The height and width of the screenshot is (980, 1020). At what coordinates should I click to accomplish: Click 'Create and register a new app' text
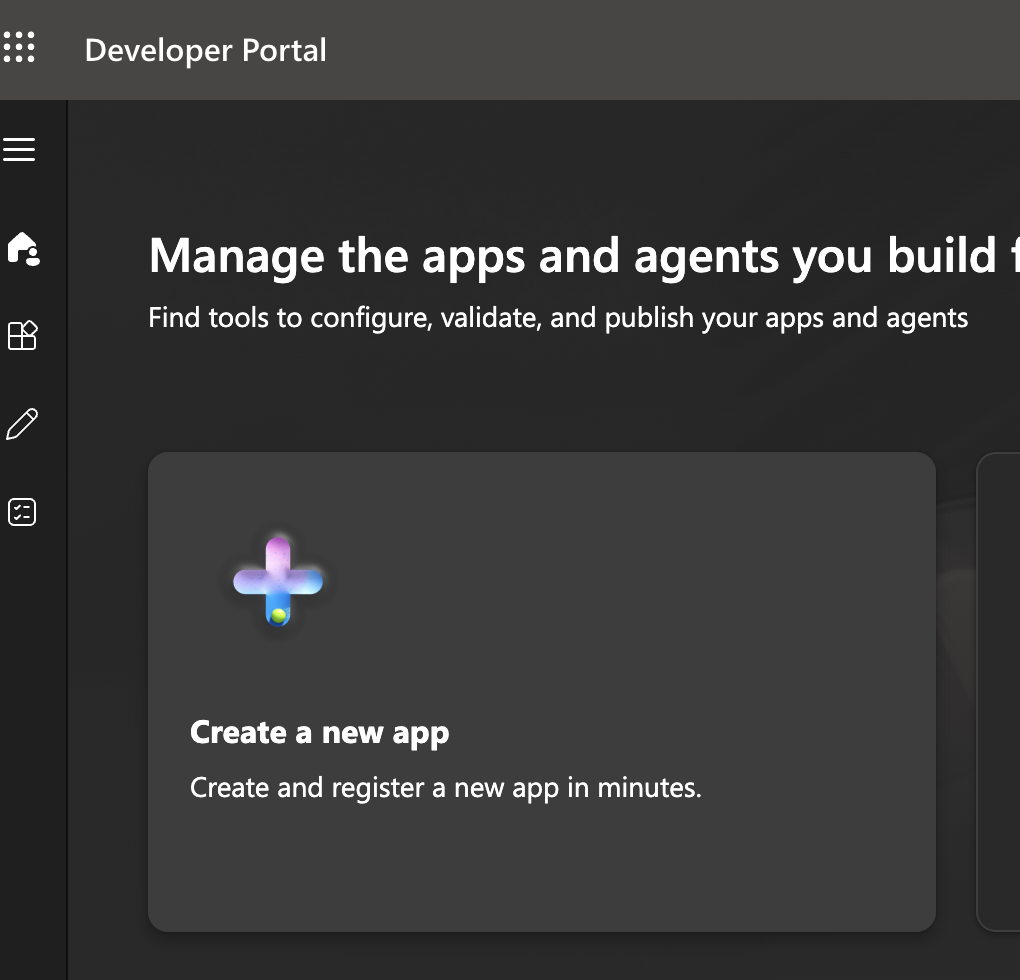coord(446,789)
